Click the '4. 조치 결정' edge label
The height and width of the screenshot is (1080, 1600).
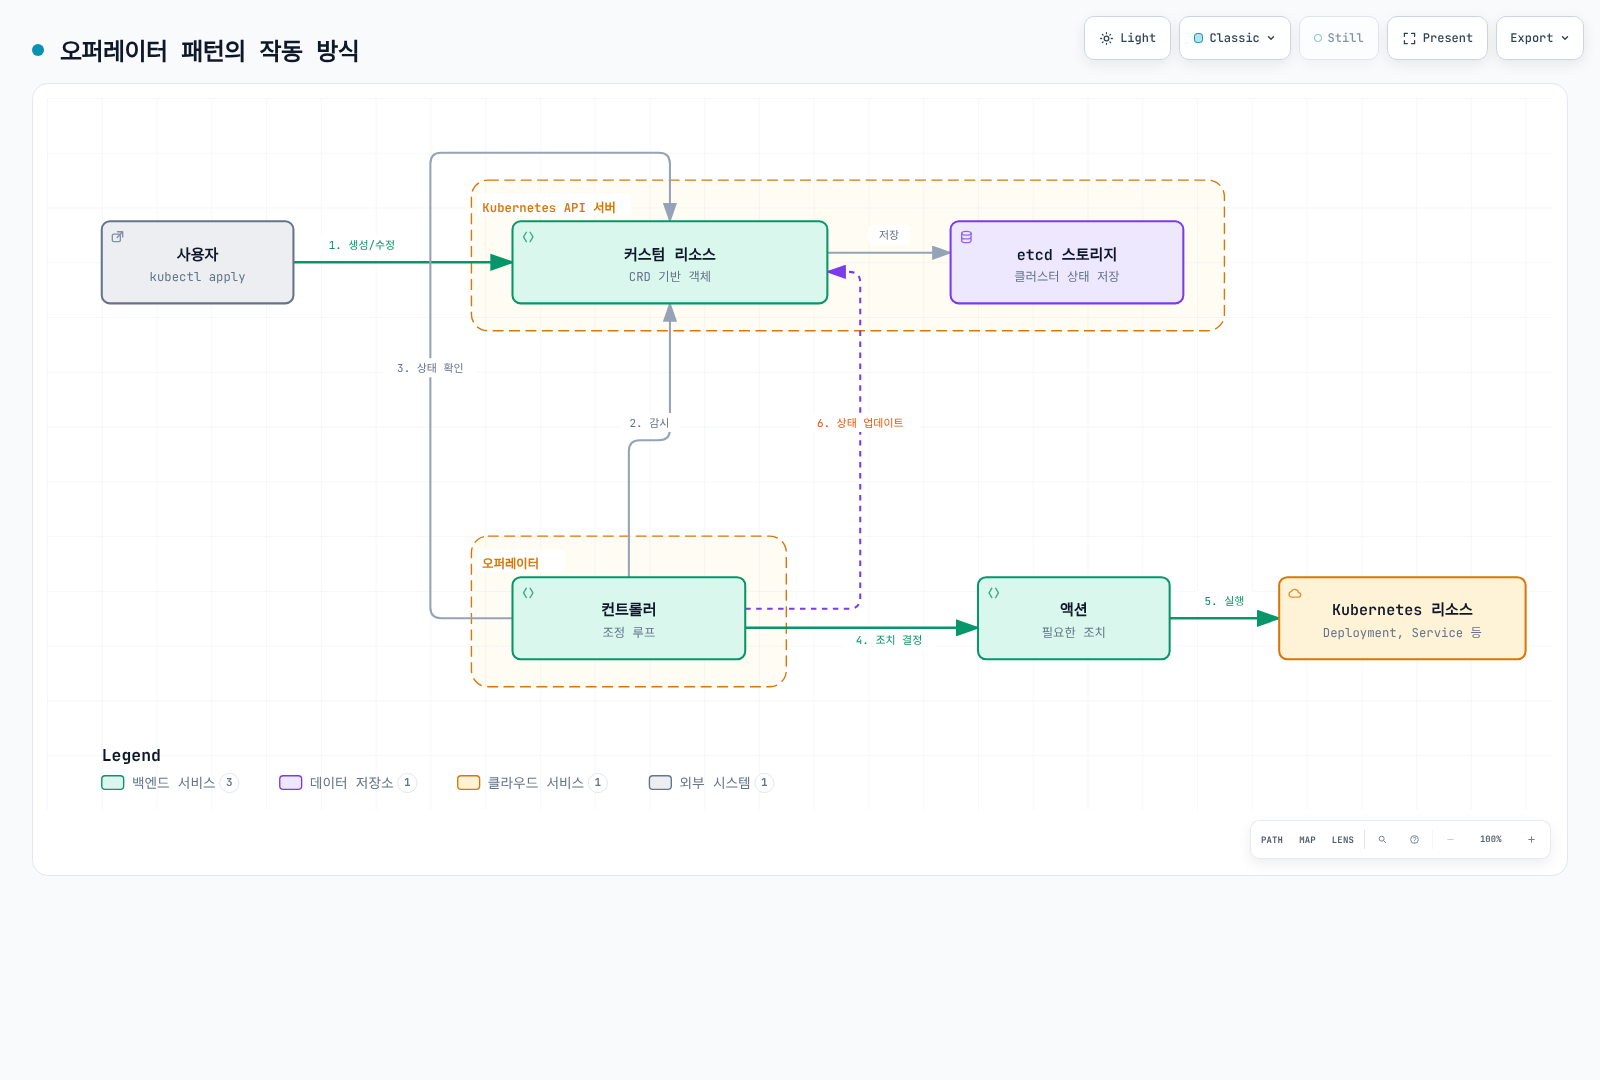[889, 640]
